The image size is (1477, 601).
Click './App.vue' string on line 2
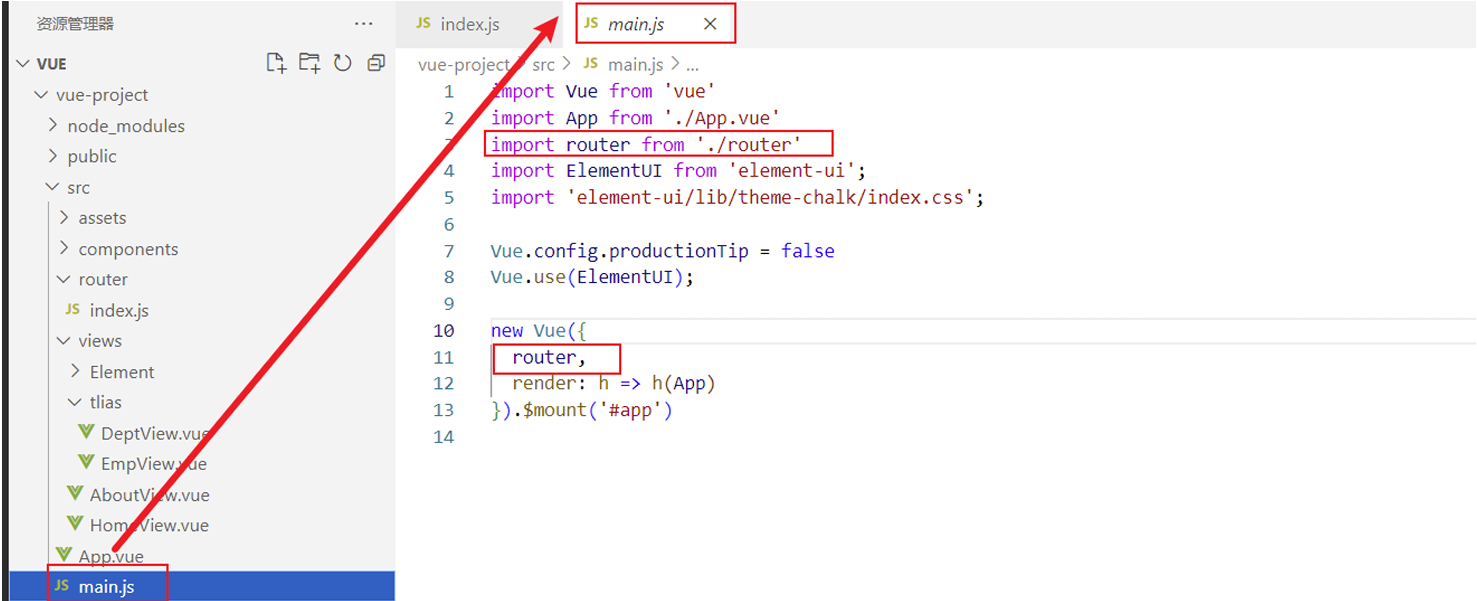pos(722,118)
